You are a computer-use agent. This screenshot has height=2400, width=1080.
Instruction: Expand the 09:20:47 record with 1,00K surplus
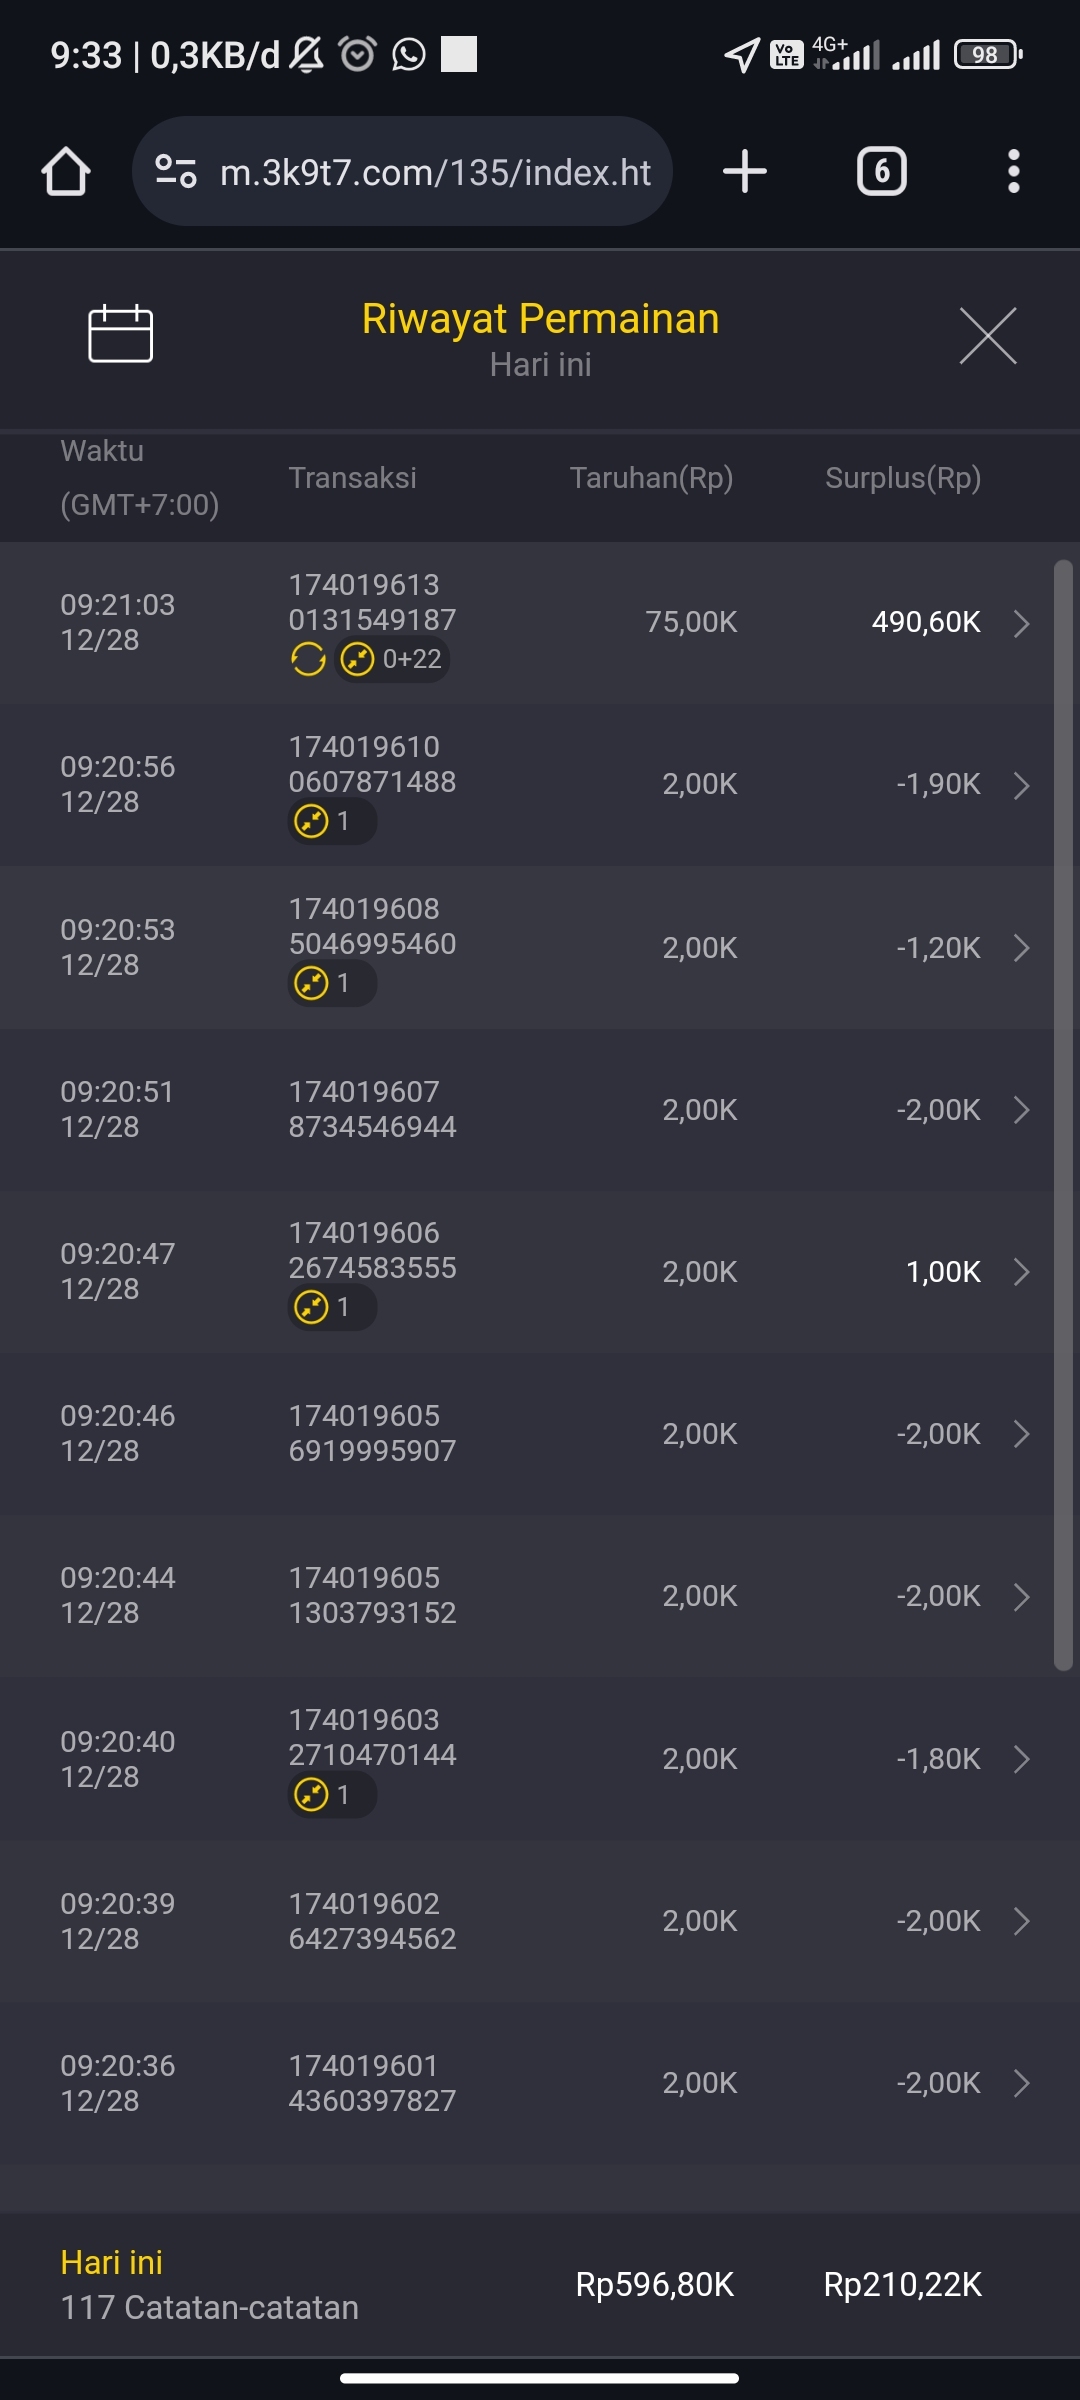click(1021, 1272)
